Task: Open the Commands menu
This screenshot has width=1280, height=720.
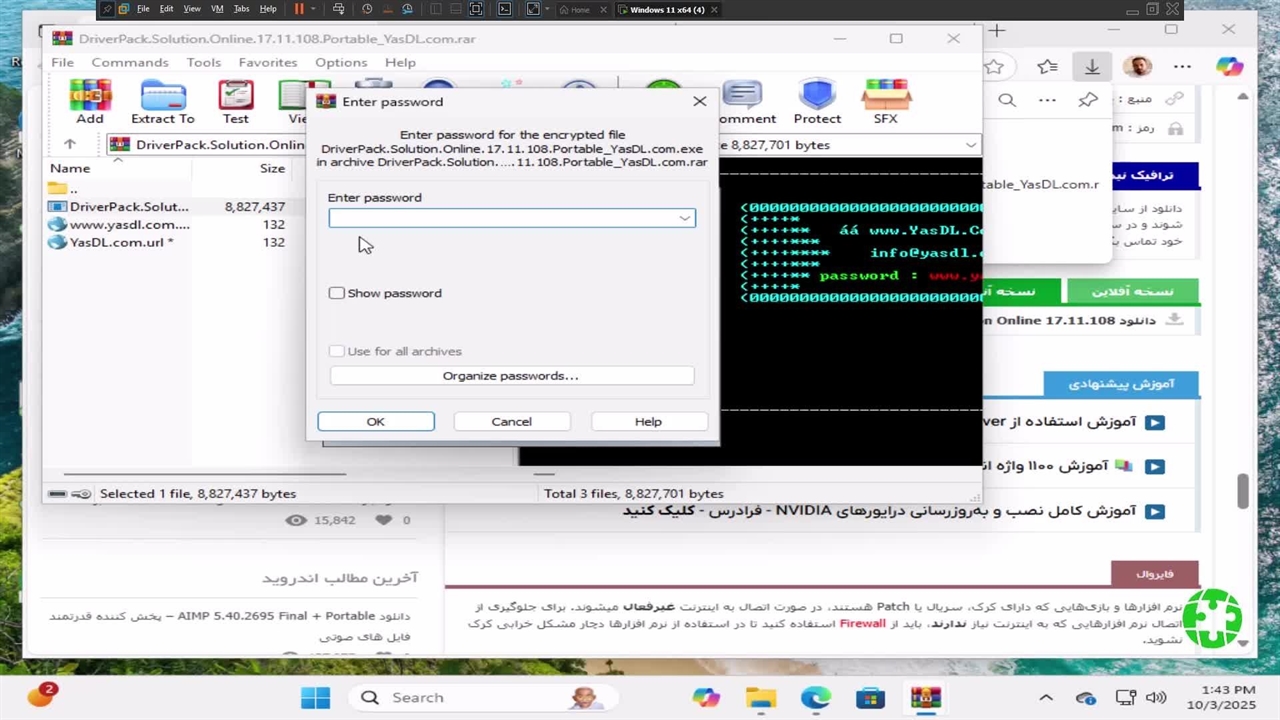Action: point(130,62)
